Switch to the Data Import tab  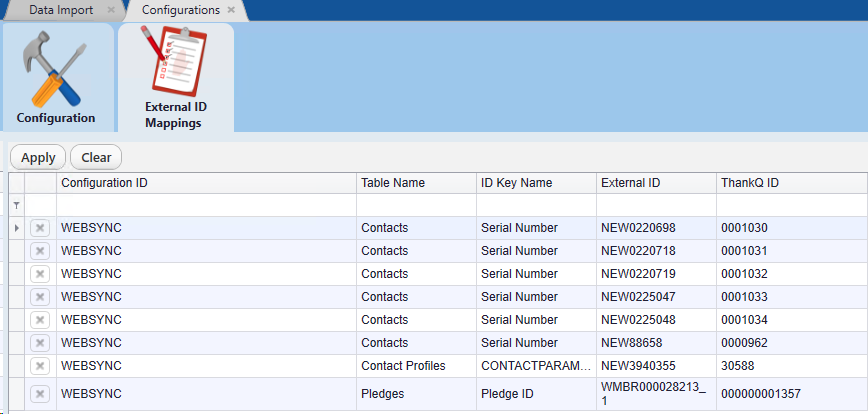pyautogui.click(x=61, y=10)
